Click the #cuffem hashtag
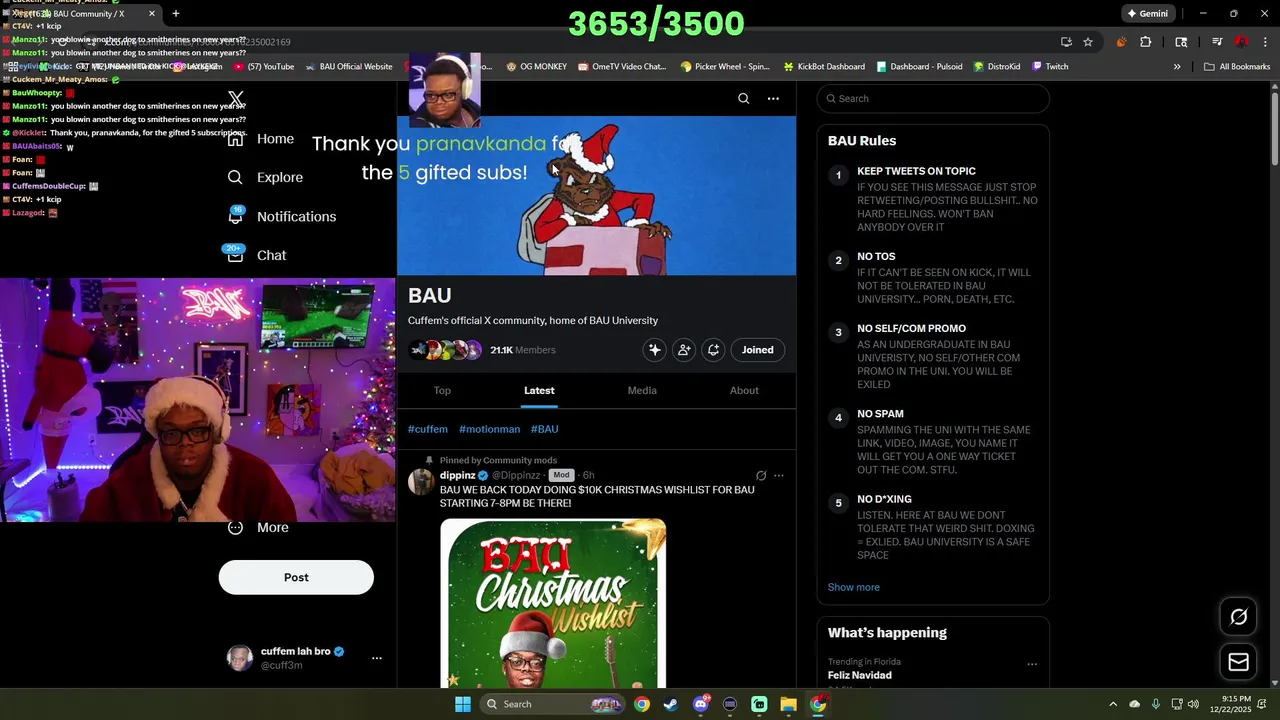1280x720 pixels. (x=428, y=429)
